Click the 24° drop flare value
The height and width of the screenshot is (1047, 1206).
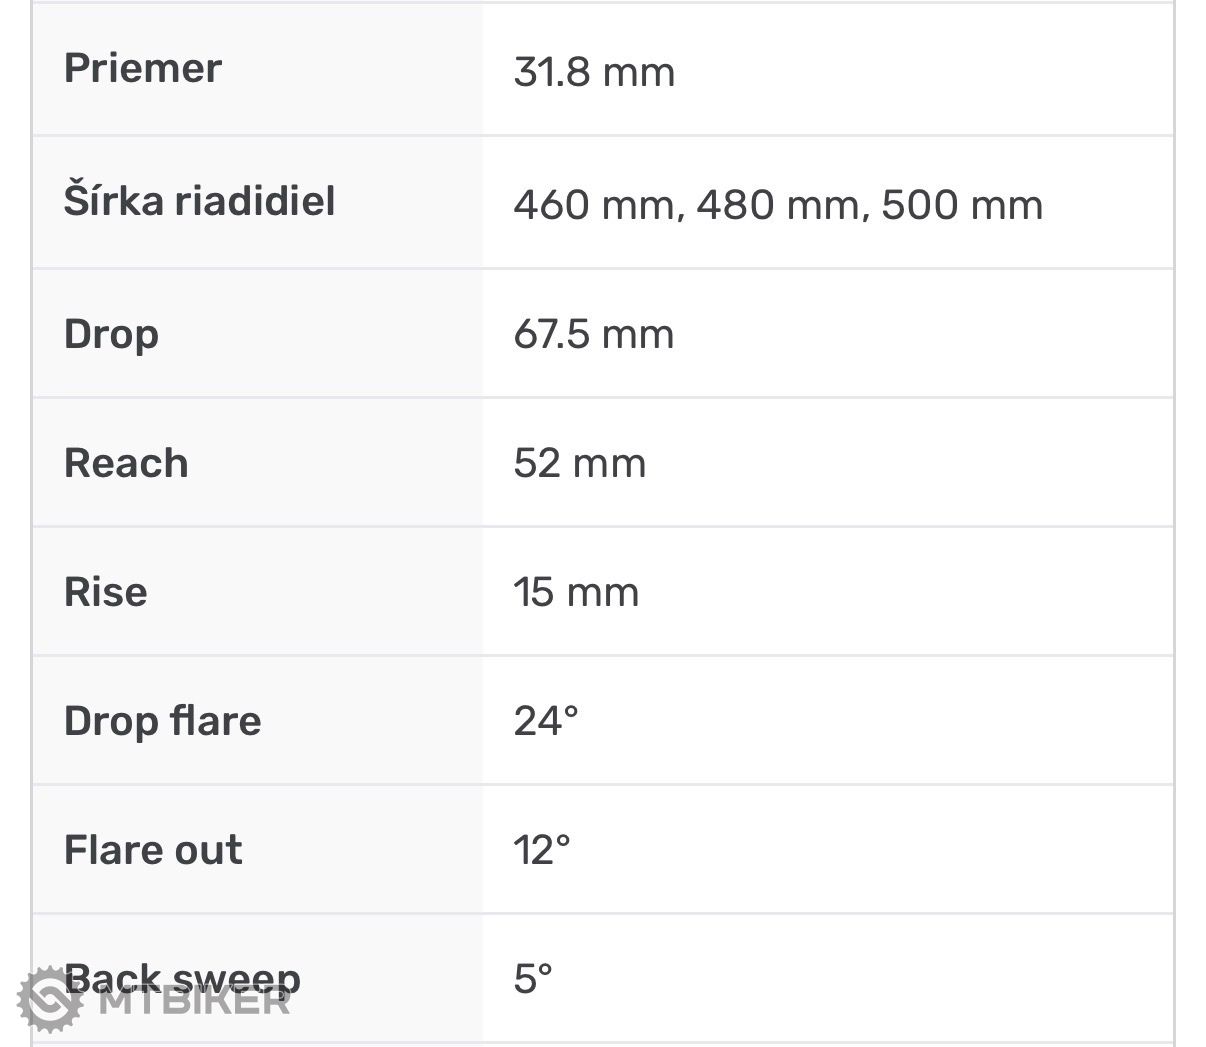click(546, 721)
